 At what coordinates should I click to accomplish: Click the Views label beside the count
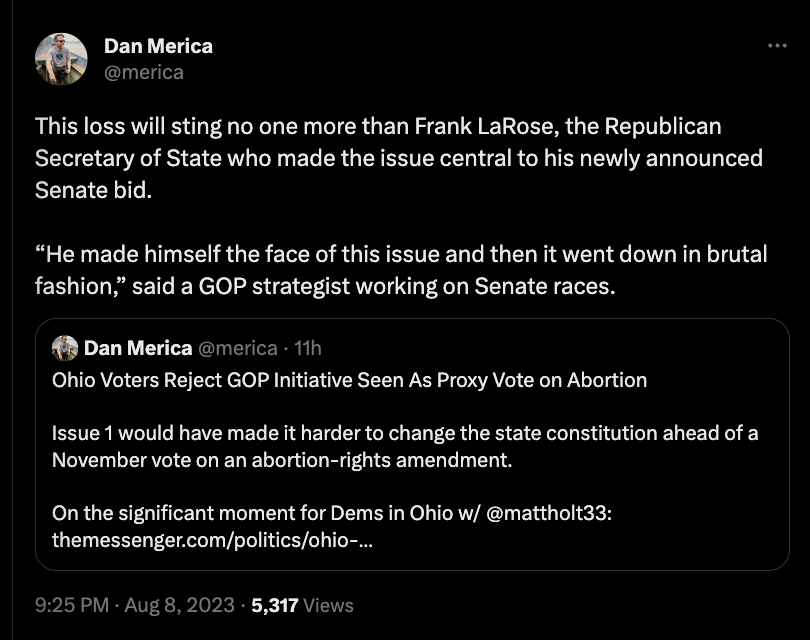(328, 605)
